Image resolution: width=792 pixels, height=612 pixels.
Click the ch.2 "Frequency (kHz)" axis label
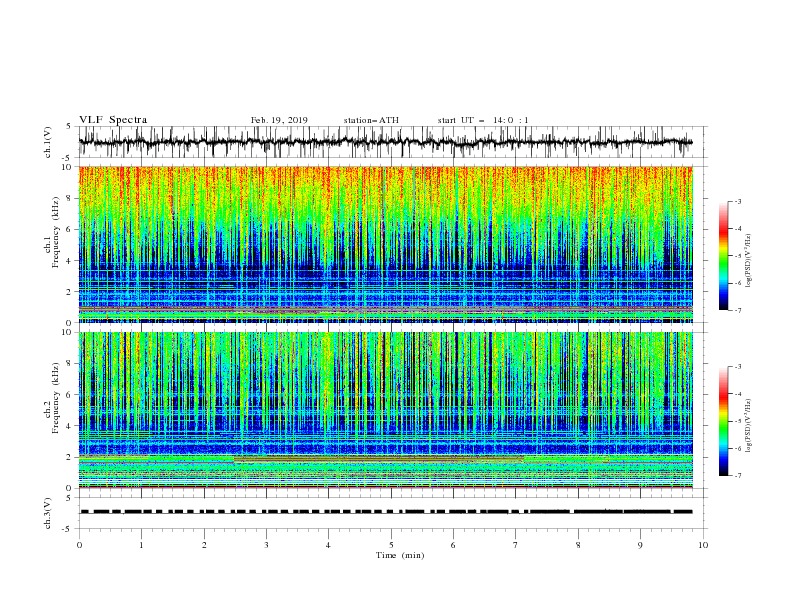coord(56,397)
